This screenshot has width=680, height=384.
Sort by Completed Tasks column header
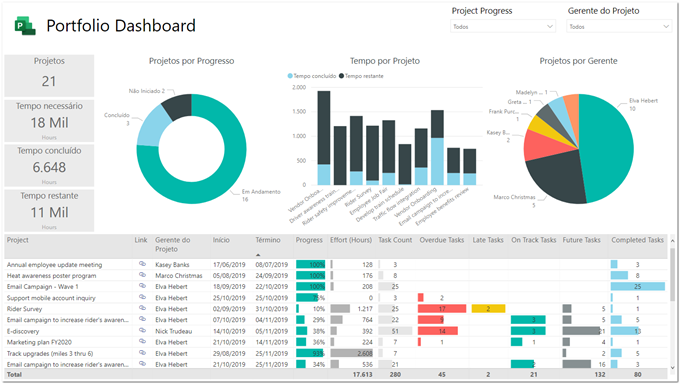point(637,240)
